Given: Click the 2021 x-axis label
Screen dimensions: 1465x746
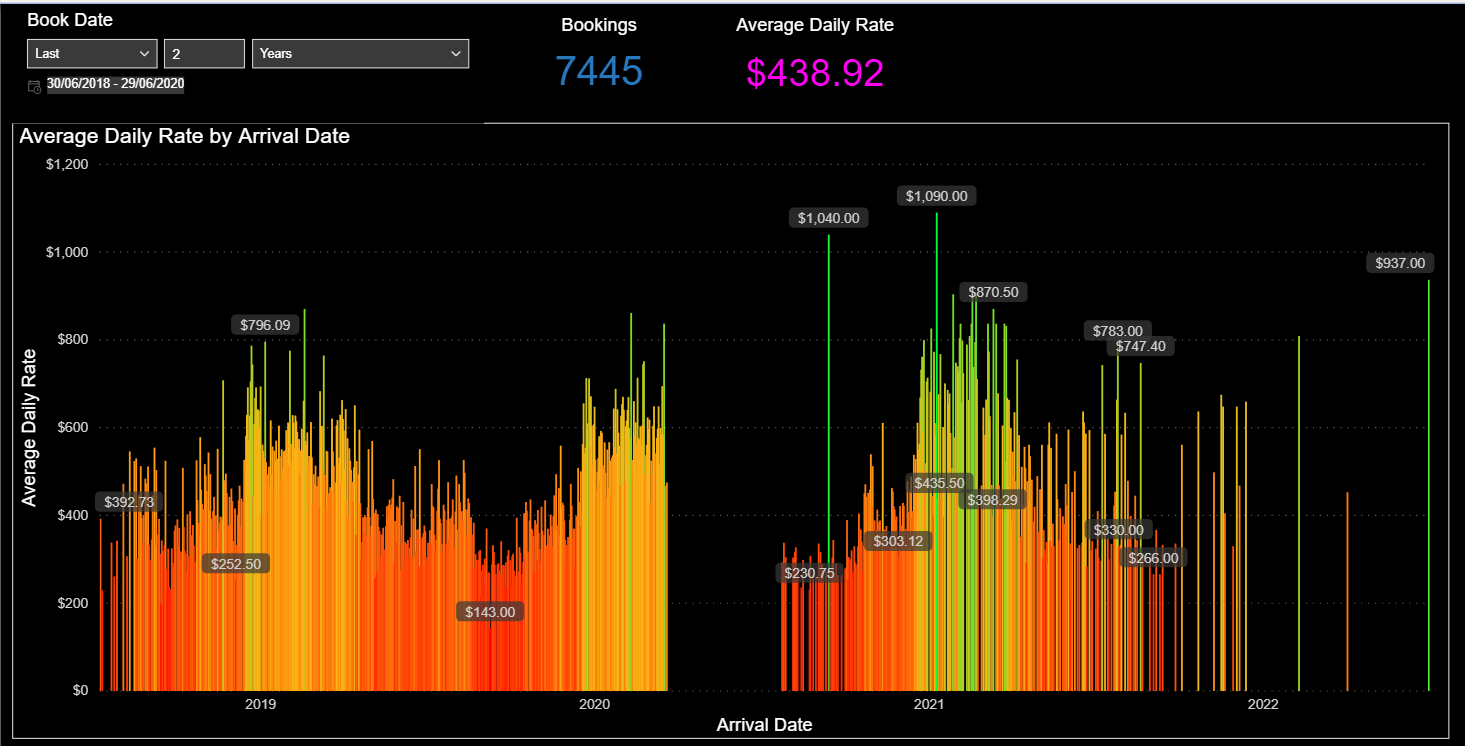Looking at the screenshot, I should (930, 704).
